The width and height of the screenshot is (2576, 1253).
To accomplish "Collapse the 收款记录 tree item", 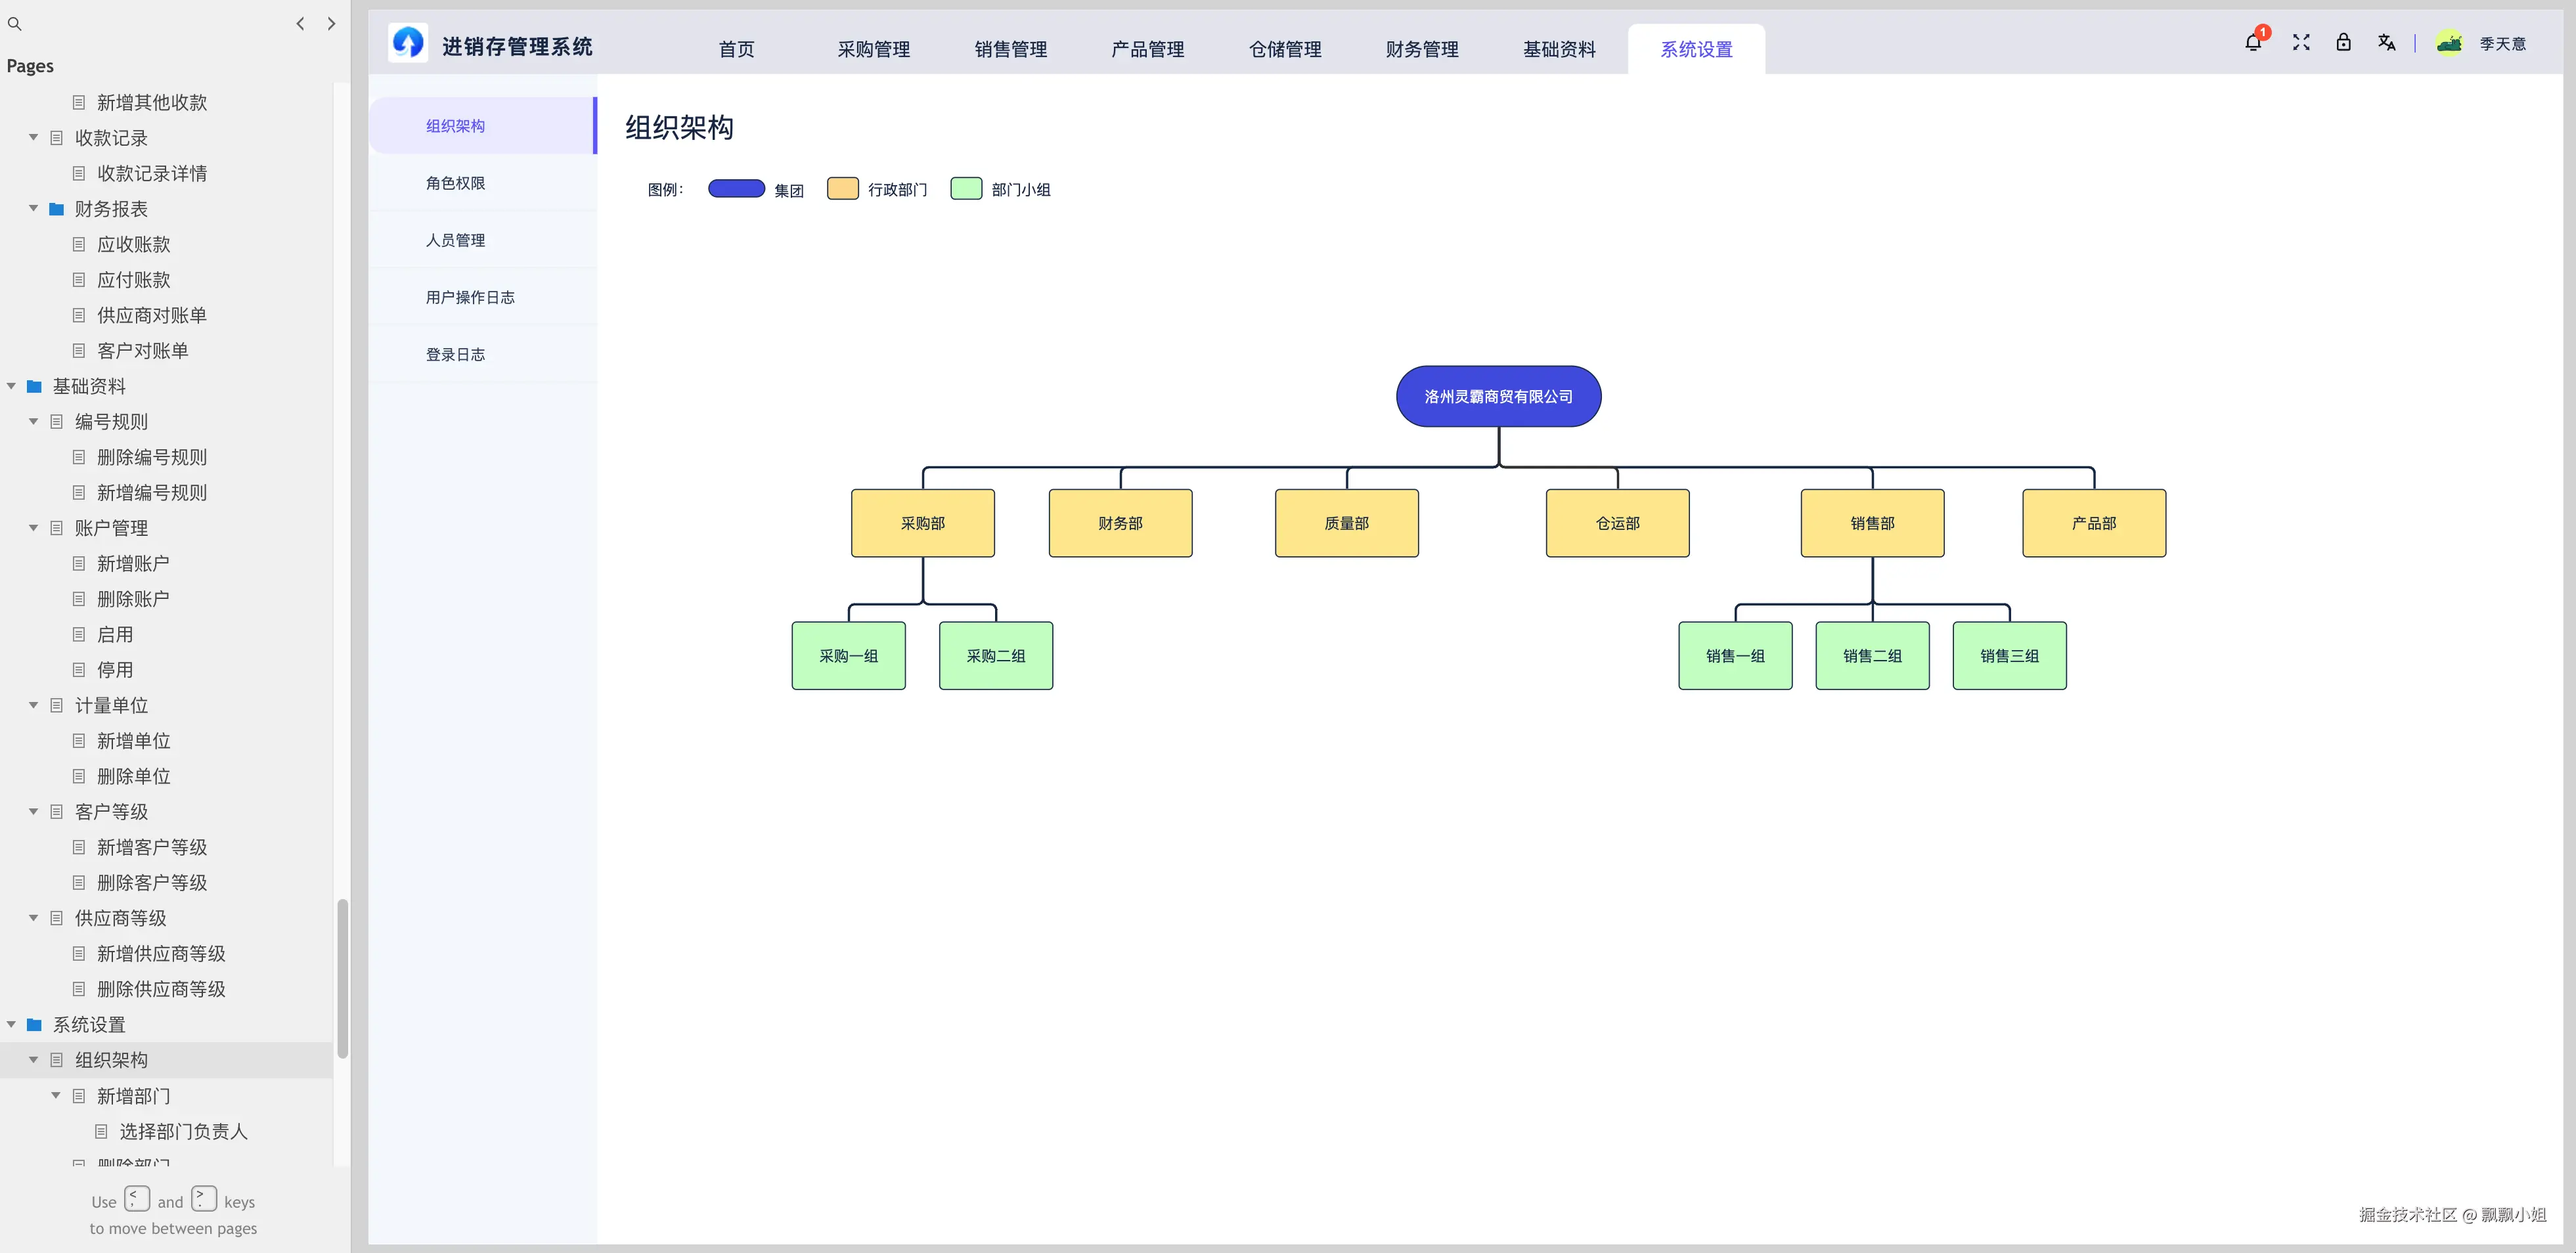I will pos(33,137).
